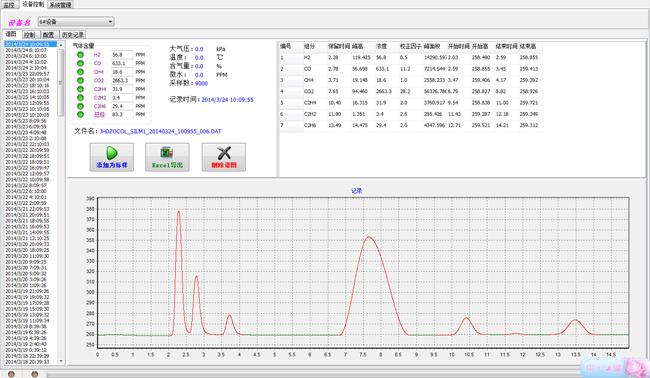This screenshot has height=378, width=650.
Task: Click the file name JHDZOCOL_SILM1_20140324_100955_006.DAT
Action: point(160,131)
